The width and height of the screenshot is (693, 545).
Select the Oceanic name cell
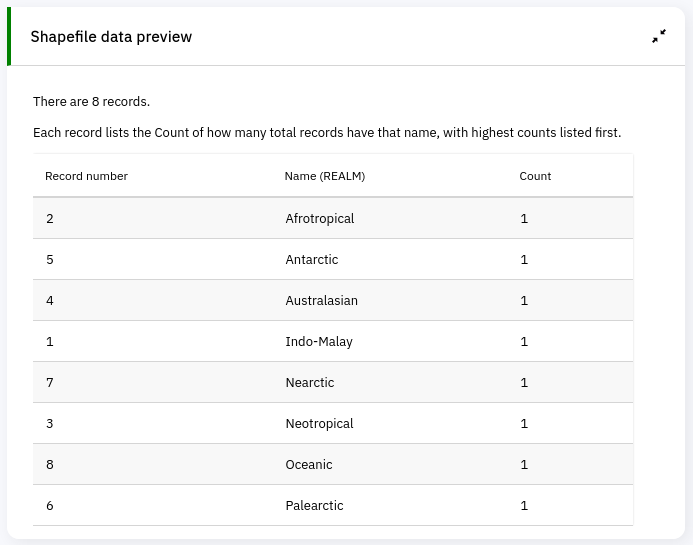(308, 464)
